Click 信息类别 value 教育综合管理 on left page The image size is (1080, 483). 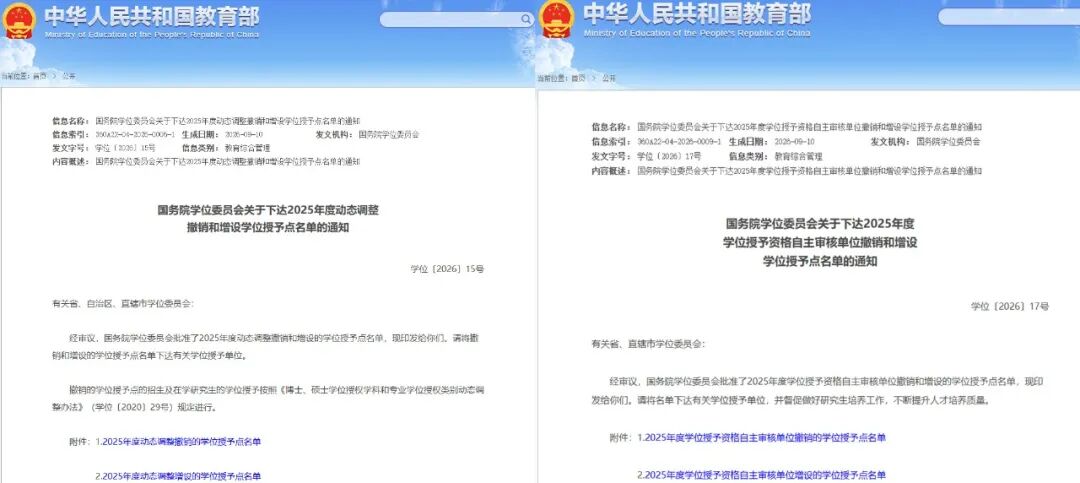click(x=248, y=148)
